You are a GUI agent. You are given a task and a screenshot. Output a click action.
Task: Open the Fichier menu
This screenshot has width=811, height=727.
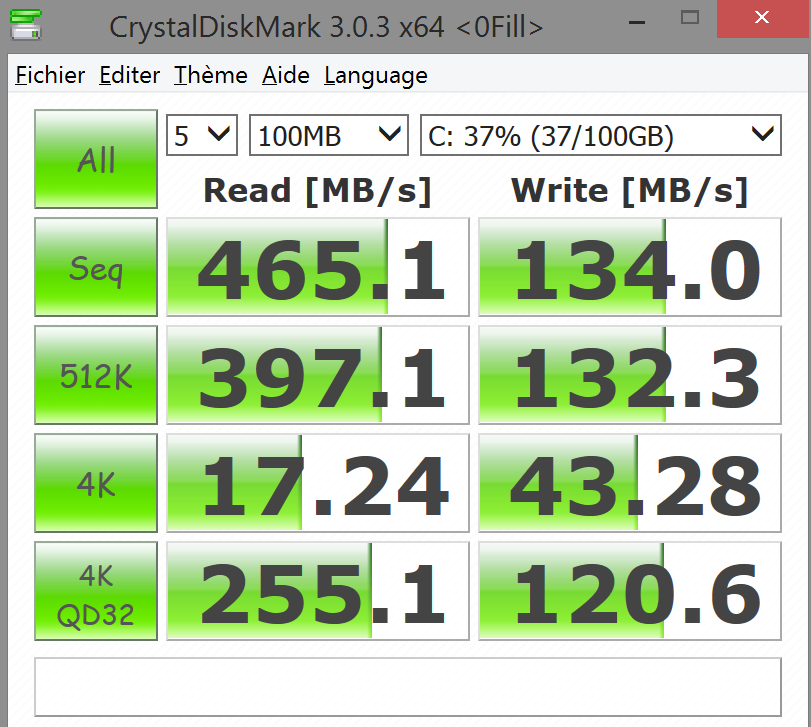coord(50,75)
